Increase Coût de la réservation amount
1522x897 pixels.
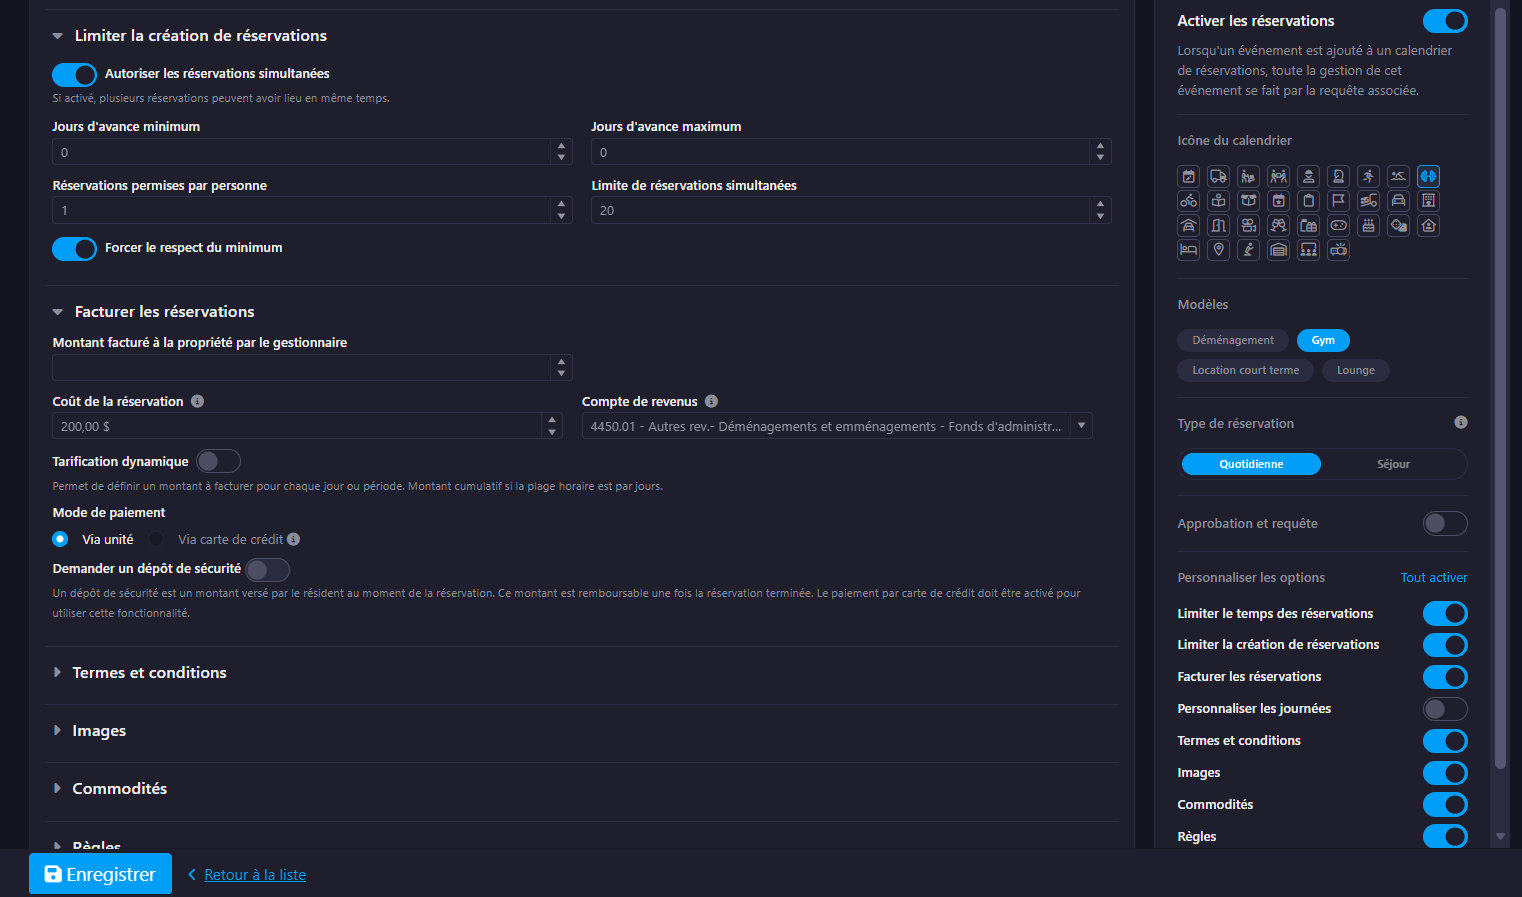552,420
